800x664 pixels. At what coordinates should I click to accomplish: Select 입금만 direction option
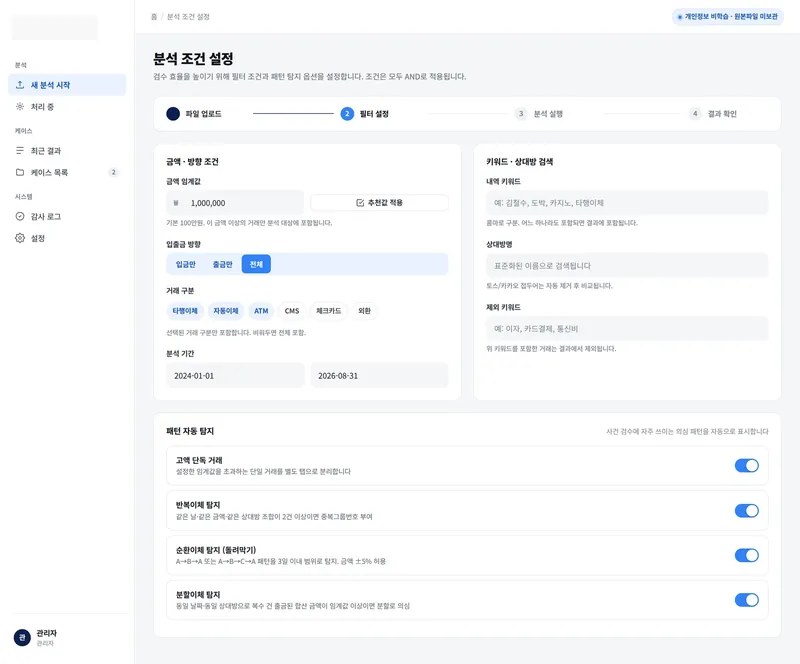coord(186,264)
